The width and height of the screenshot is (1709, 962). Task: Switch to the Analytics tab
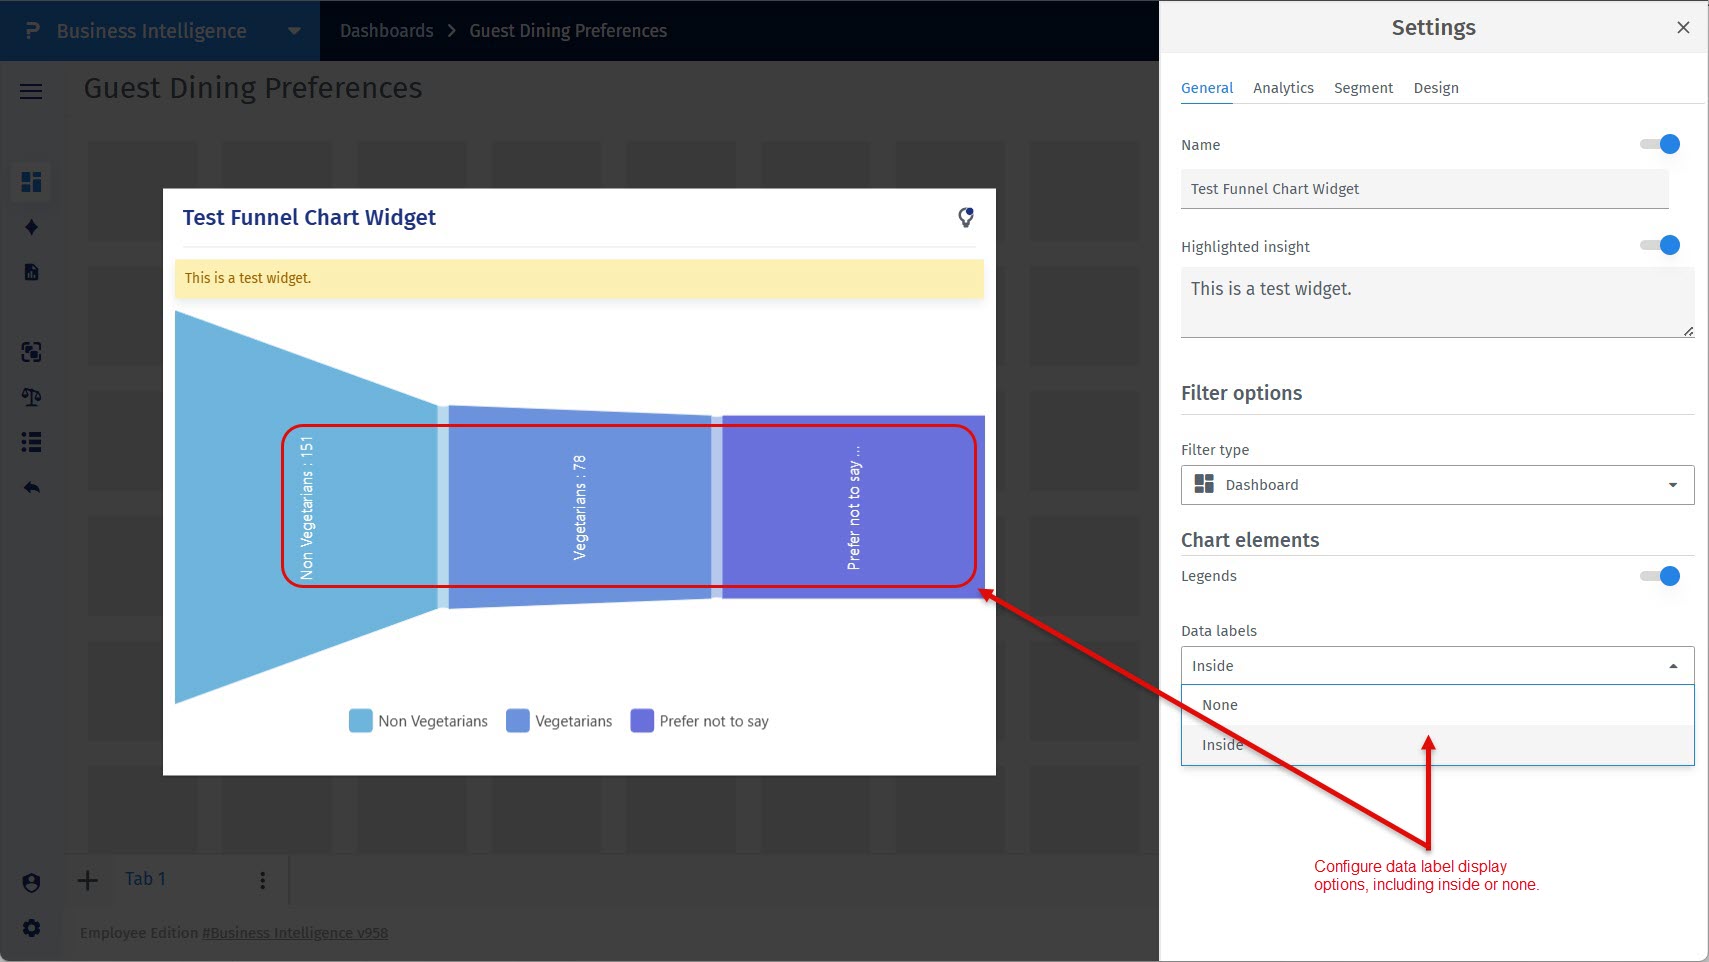[1283, 88]
